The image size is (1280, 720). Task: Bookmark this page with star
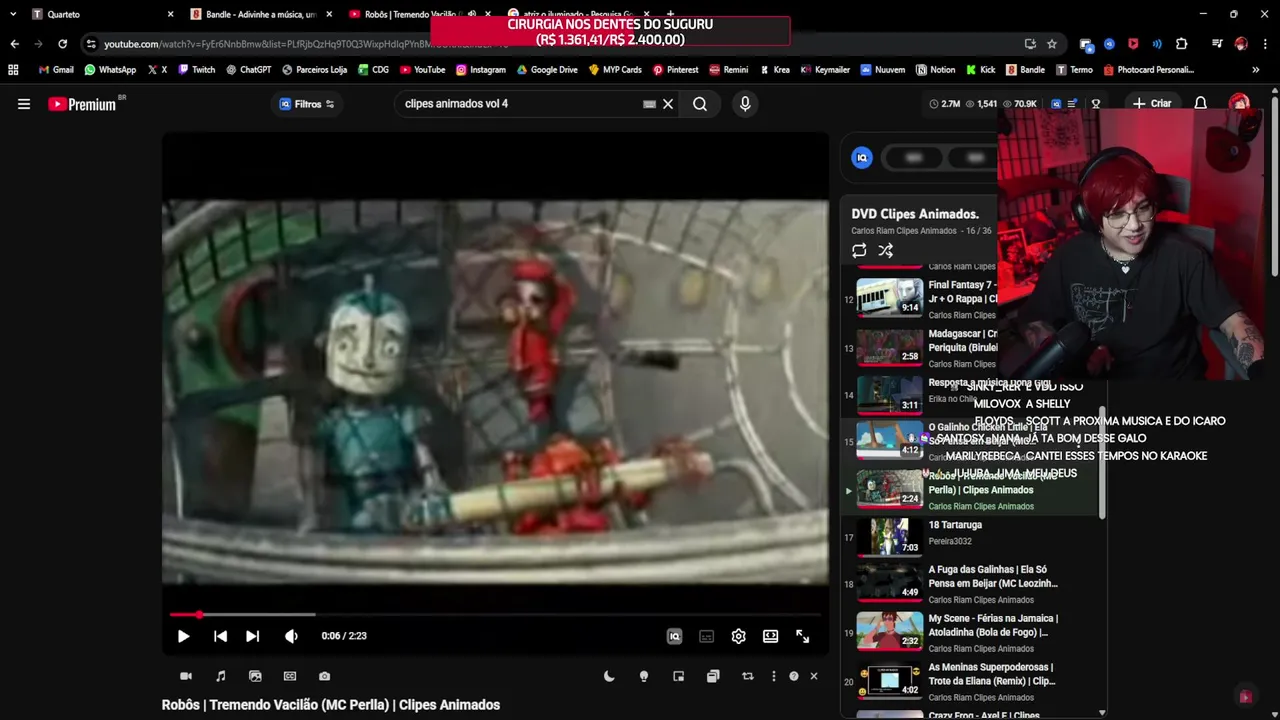[x=1052, y=44]
